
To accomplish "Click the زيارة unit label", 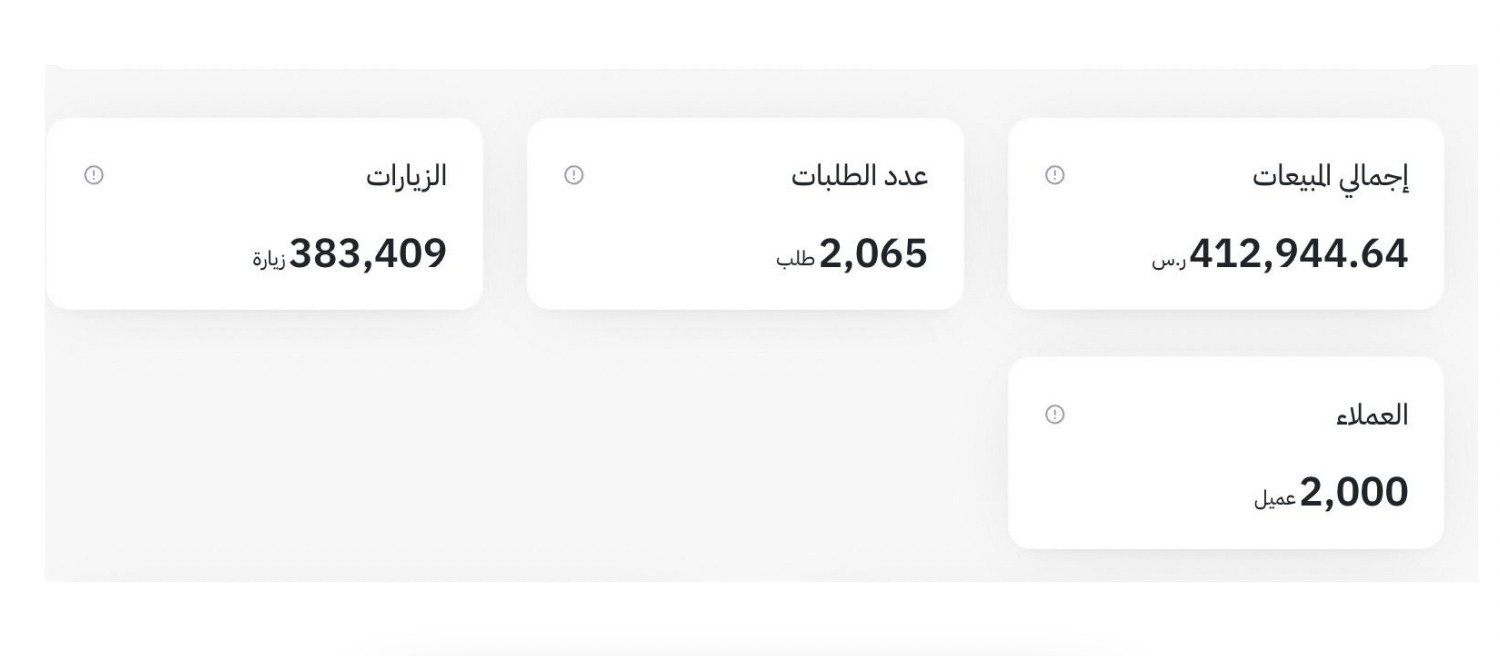I will pyautogui.click(x=269, y=260).
